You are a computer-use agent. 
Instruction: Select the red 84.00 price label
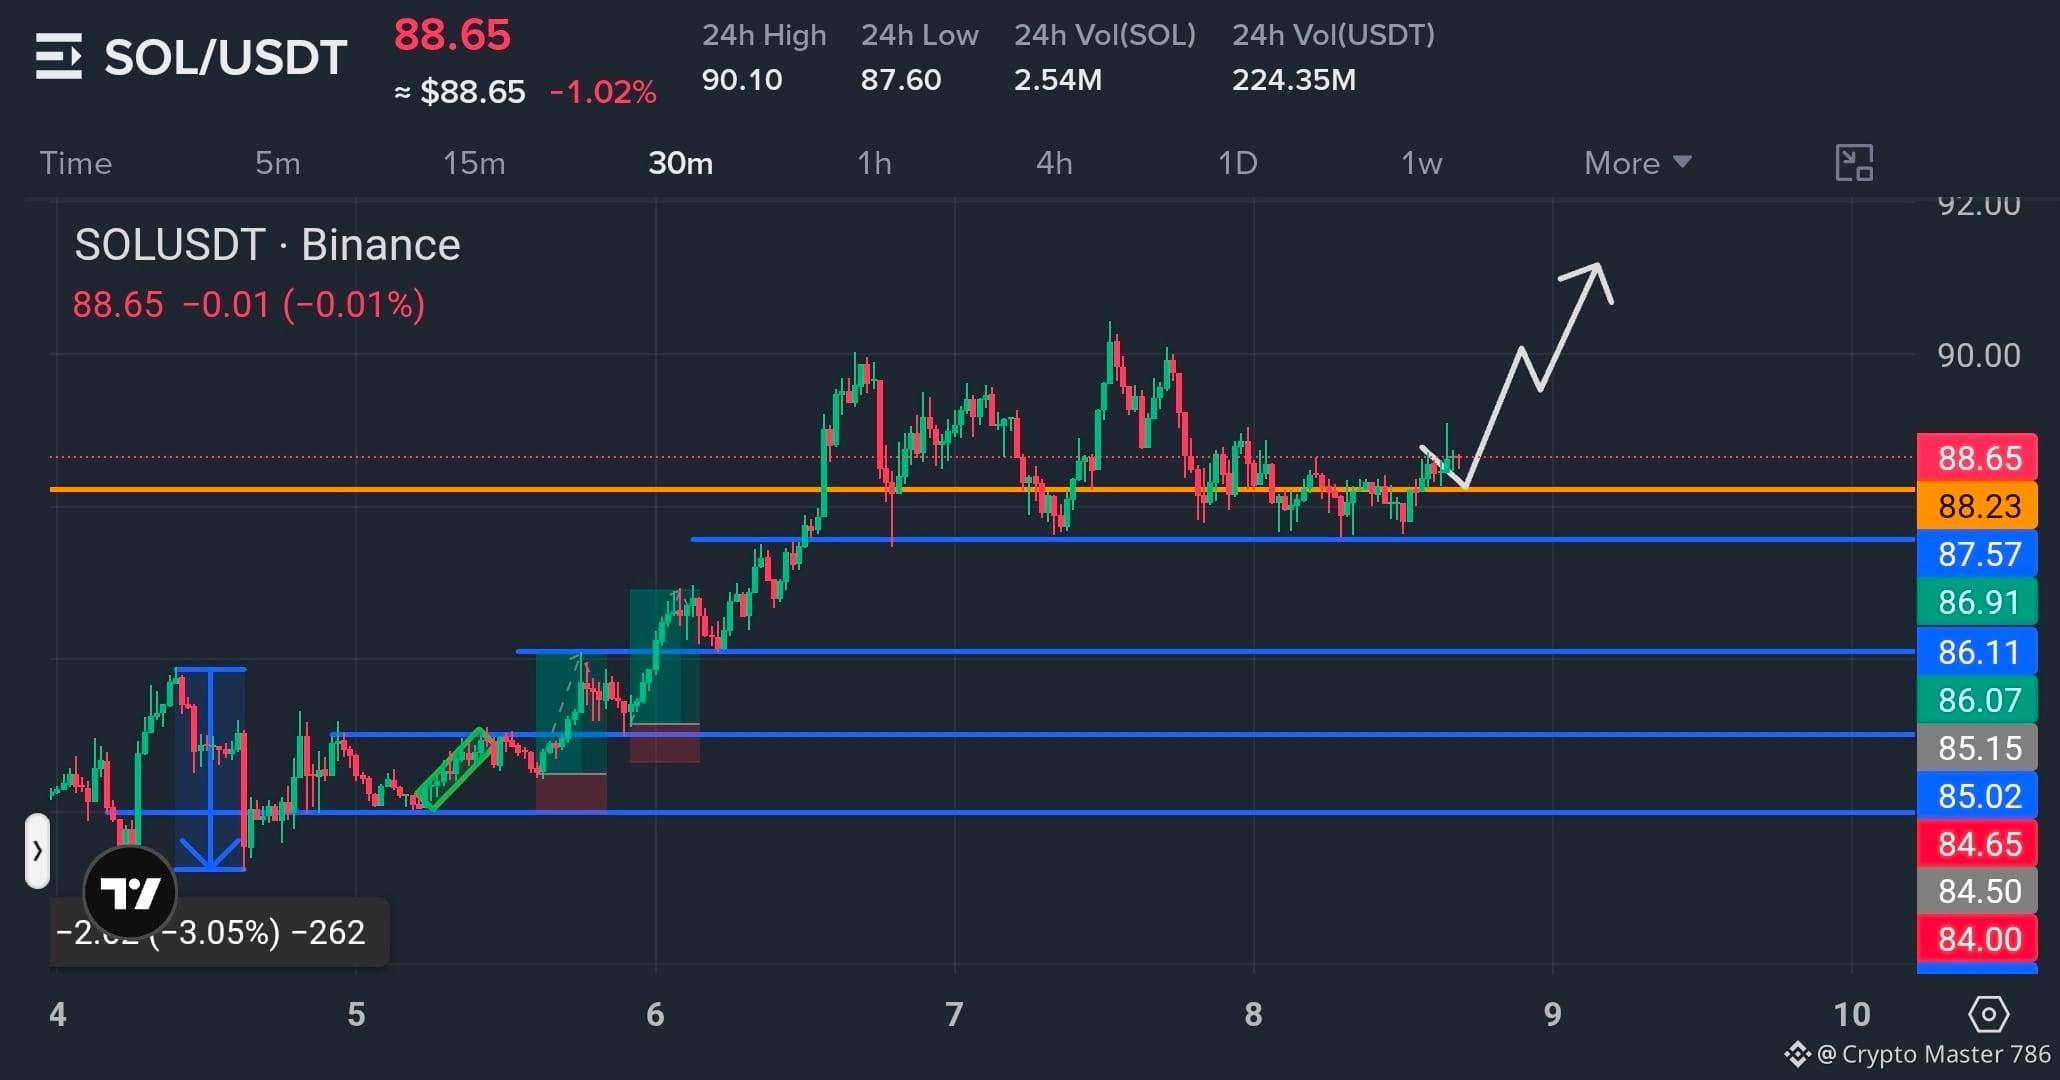(1977, 939)
